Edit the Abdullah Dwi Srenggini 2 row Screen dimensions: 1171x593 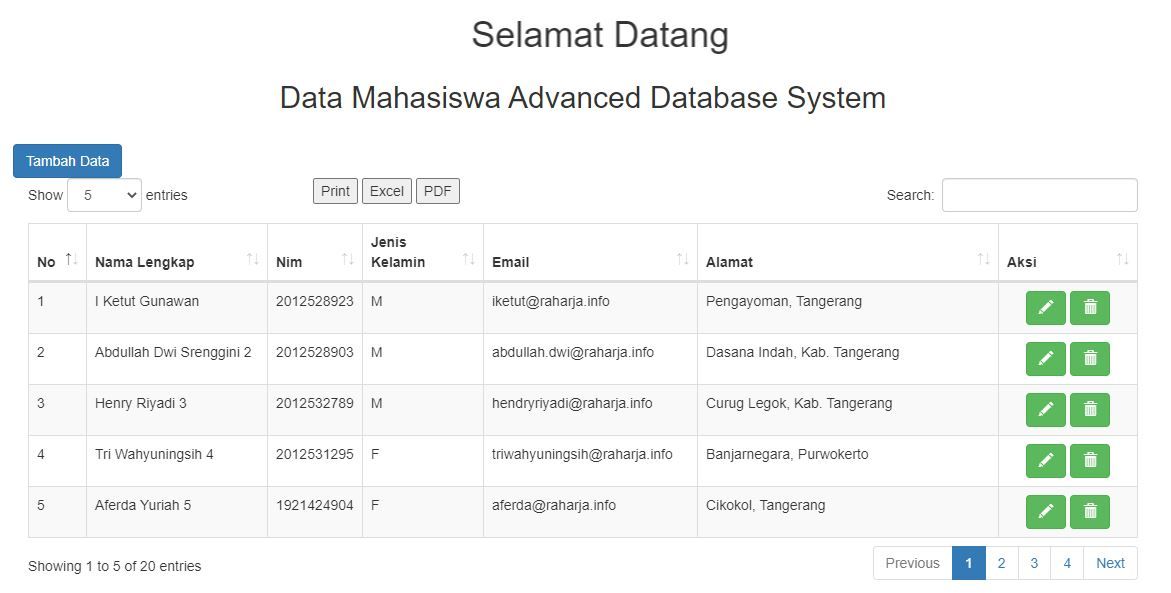[1045, 358]
